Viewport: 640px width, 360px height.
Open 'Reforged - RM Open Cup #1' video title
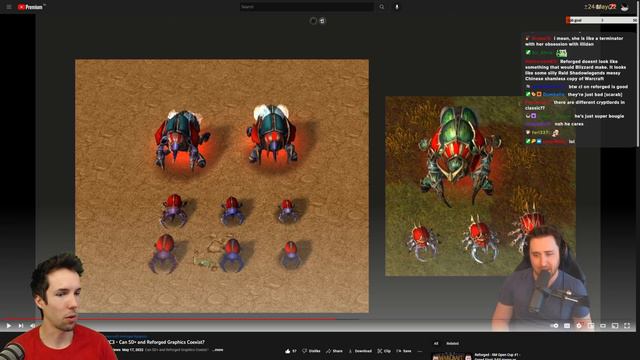tap(497, 355)
